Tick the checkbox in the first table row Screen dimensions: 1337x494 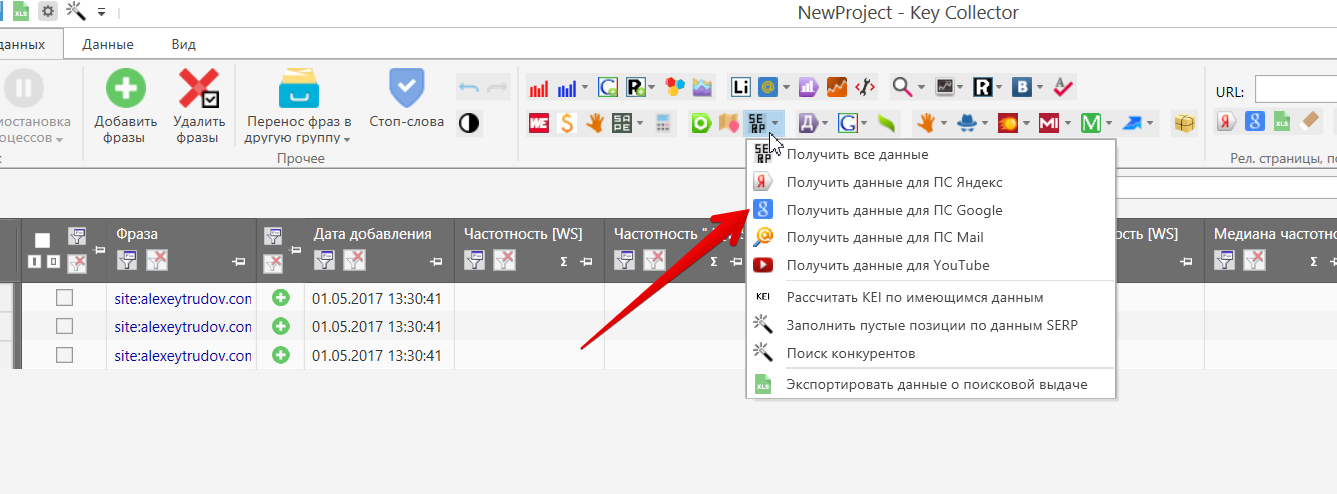pyautogui.click(x=64, y=298)
